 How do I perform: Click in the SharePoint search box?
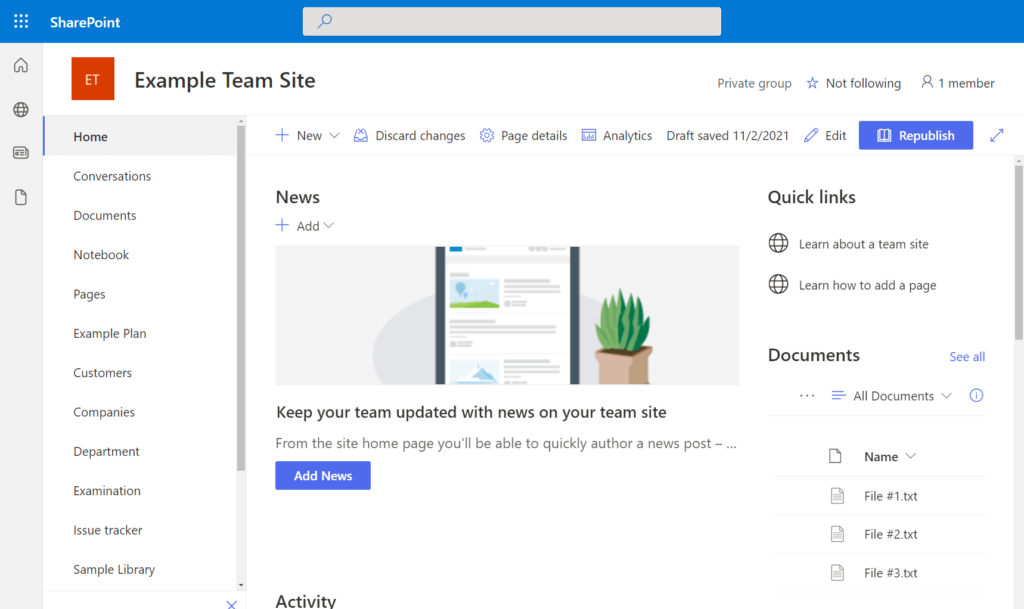511,22
